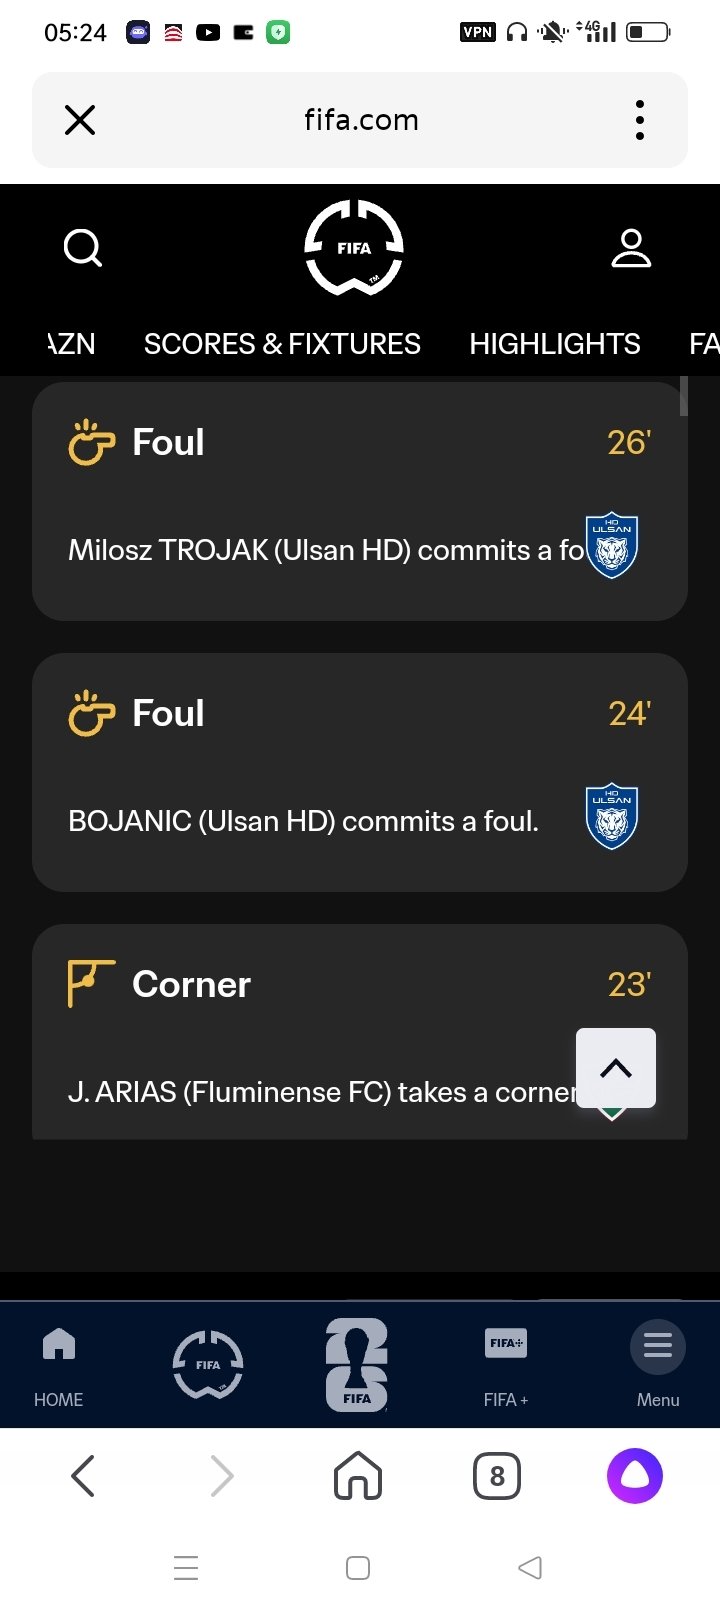Tap the Ulsan HD crest on the 26' foul
The image size is (720, 1612).
point(612,546)
